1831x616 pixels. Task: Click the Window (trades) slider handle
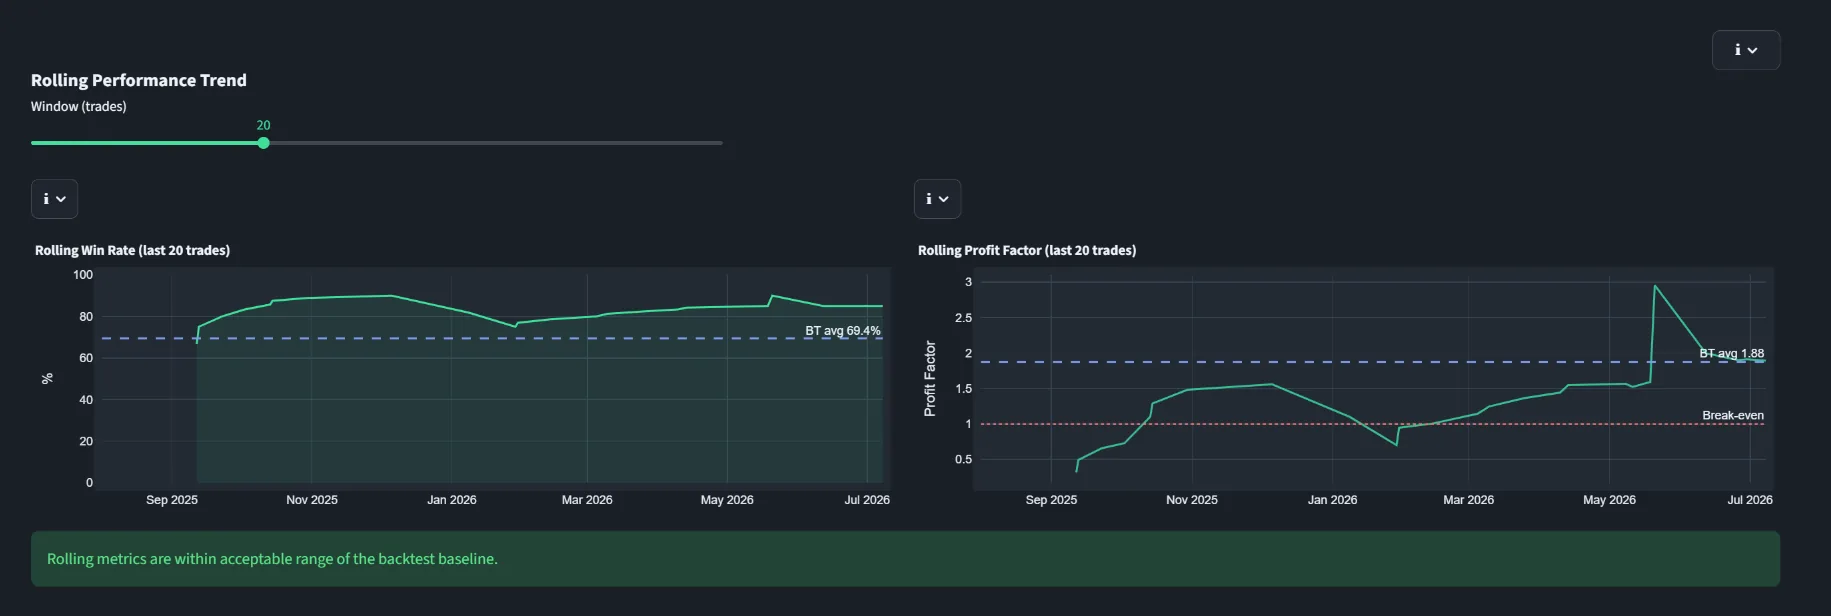coord(263,143)
